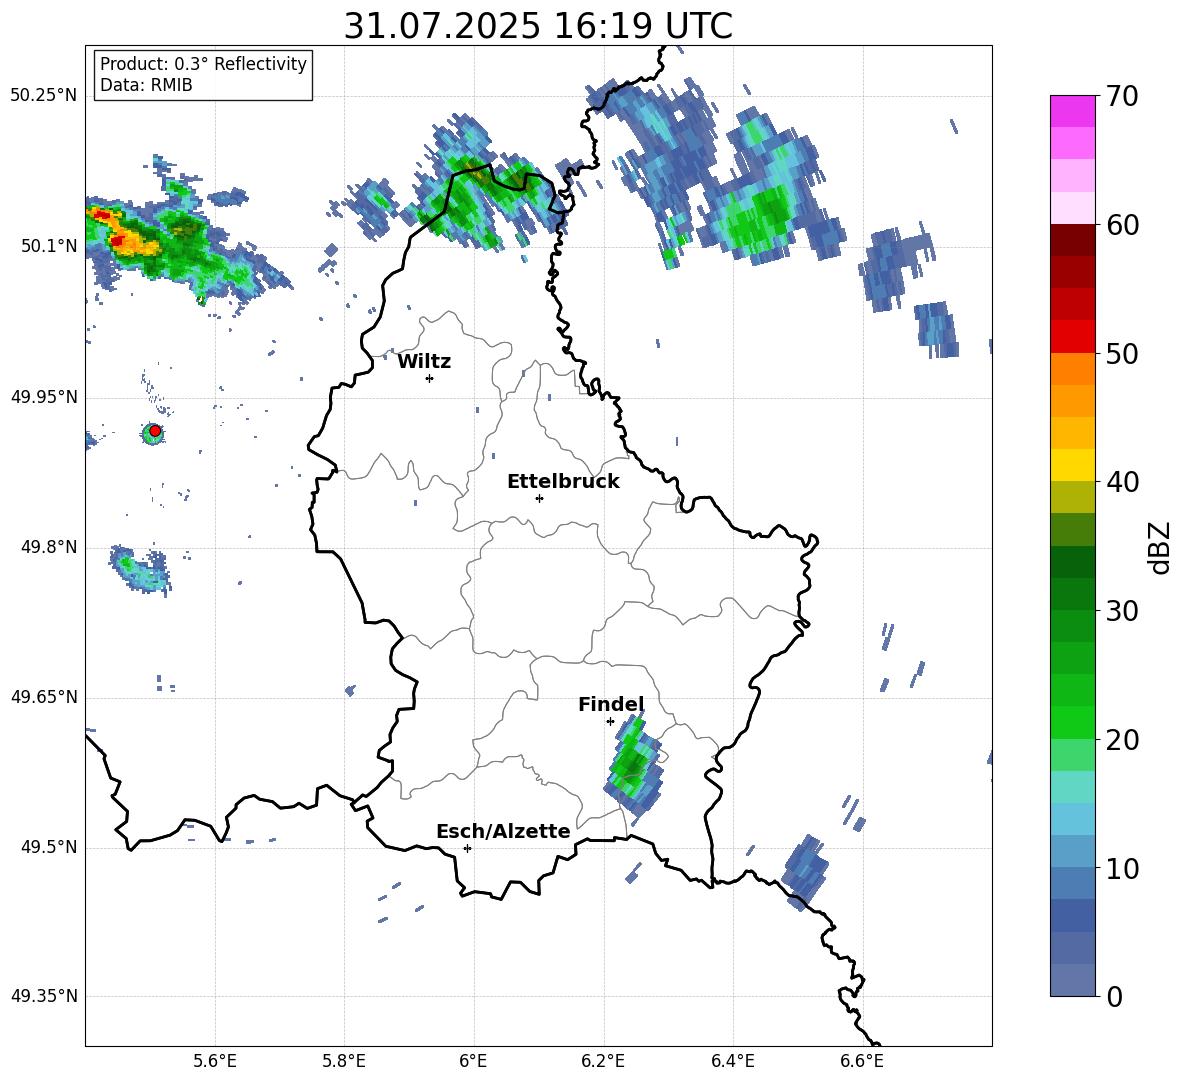Viewport: 1184px width, 1081px height.
Task: Click the blue echo on the border near 6.5°E
Action: click(805, 872)
